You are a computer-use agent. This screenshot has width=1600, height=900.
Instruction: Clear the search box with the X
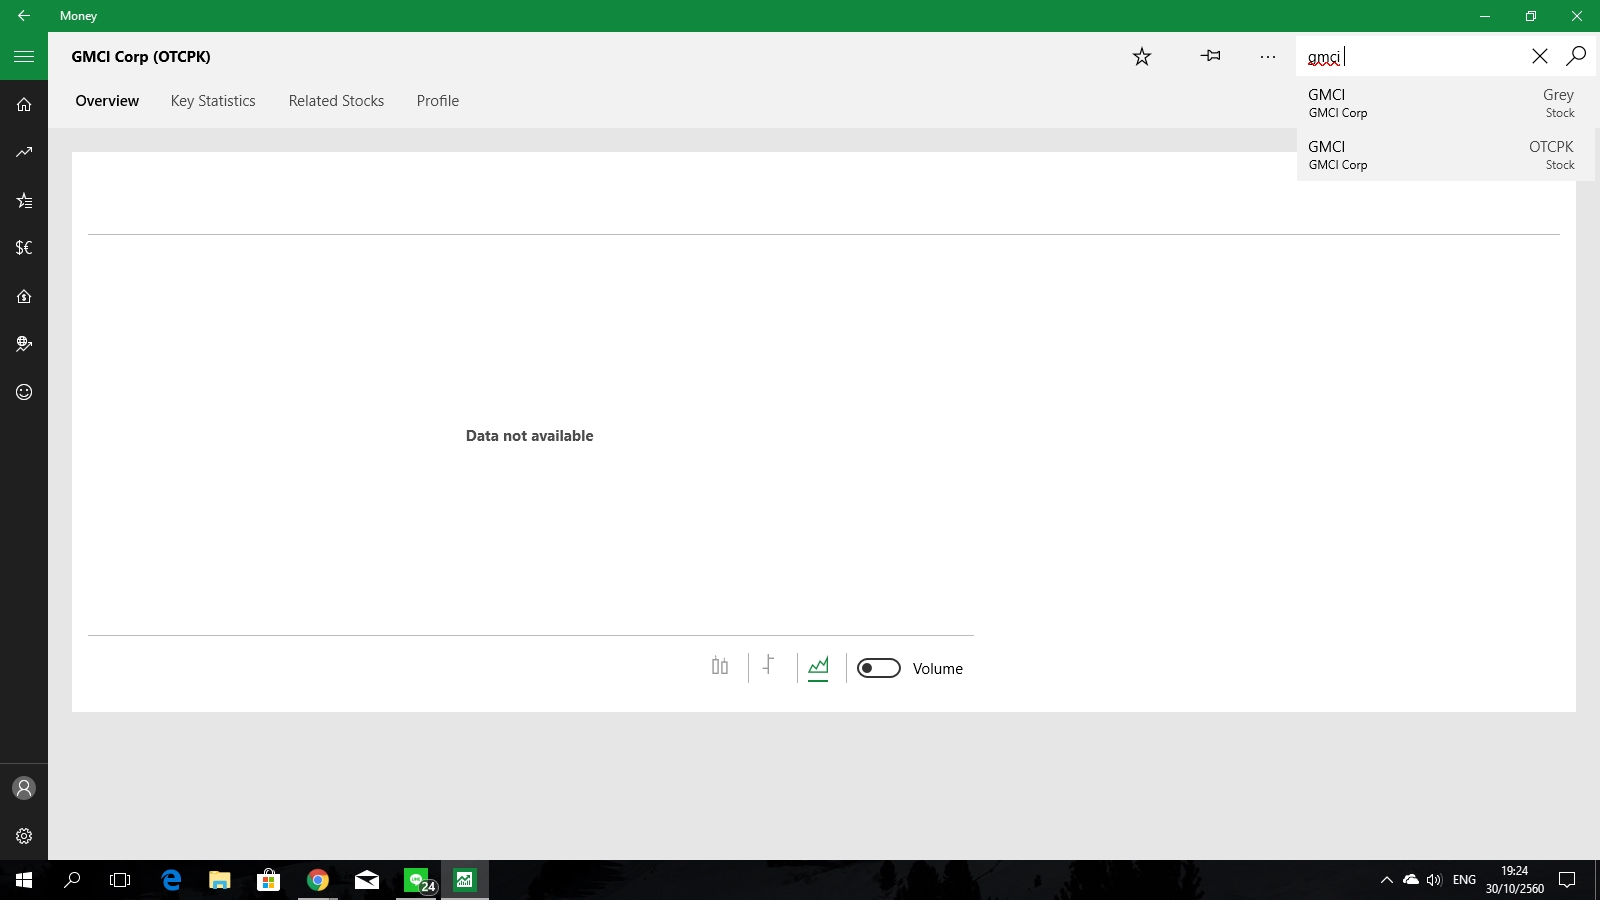pos(1540,56)
